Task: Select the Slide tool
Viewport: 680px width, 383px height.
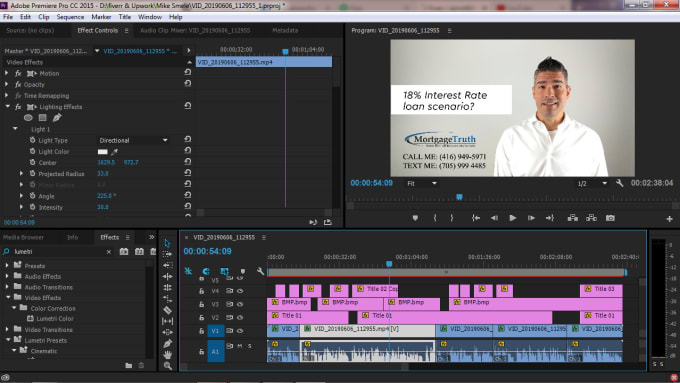Action: [x=167, y=332]
